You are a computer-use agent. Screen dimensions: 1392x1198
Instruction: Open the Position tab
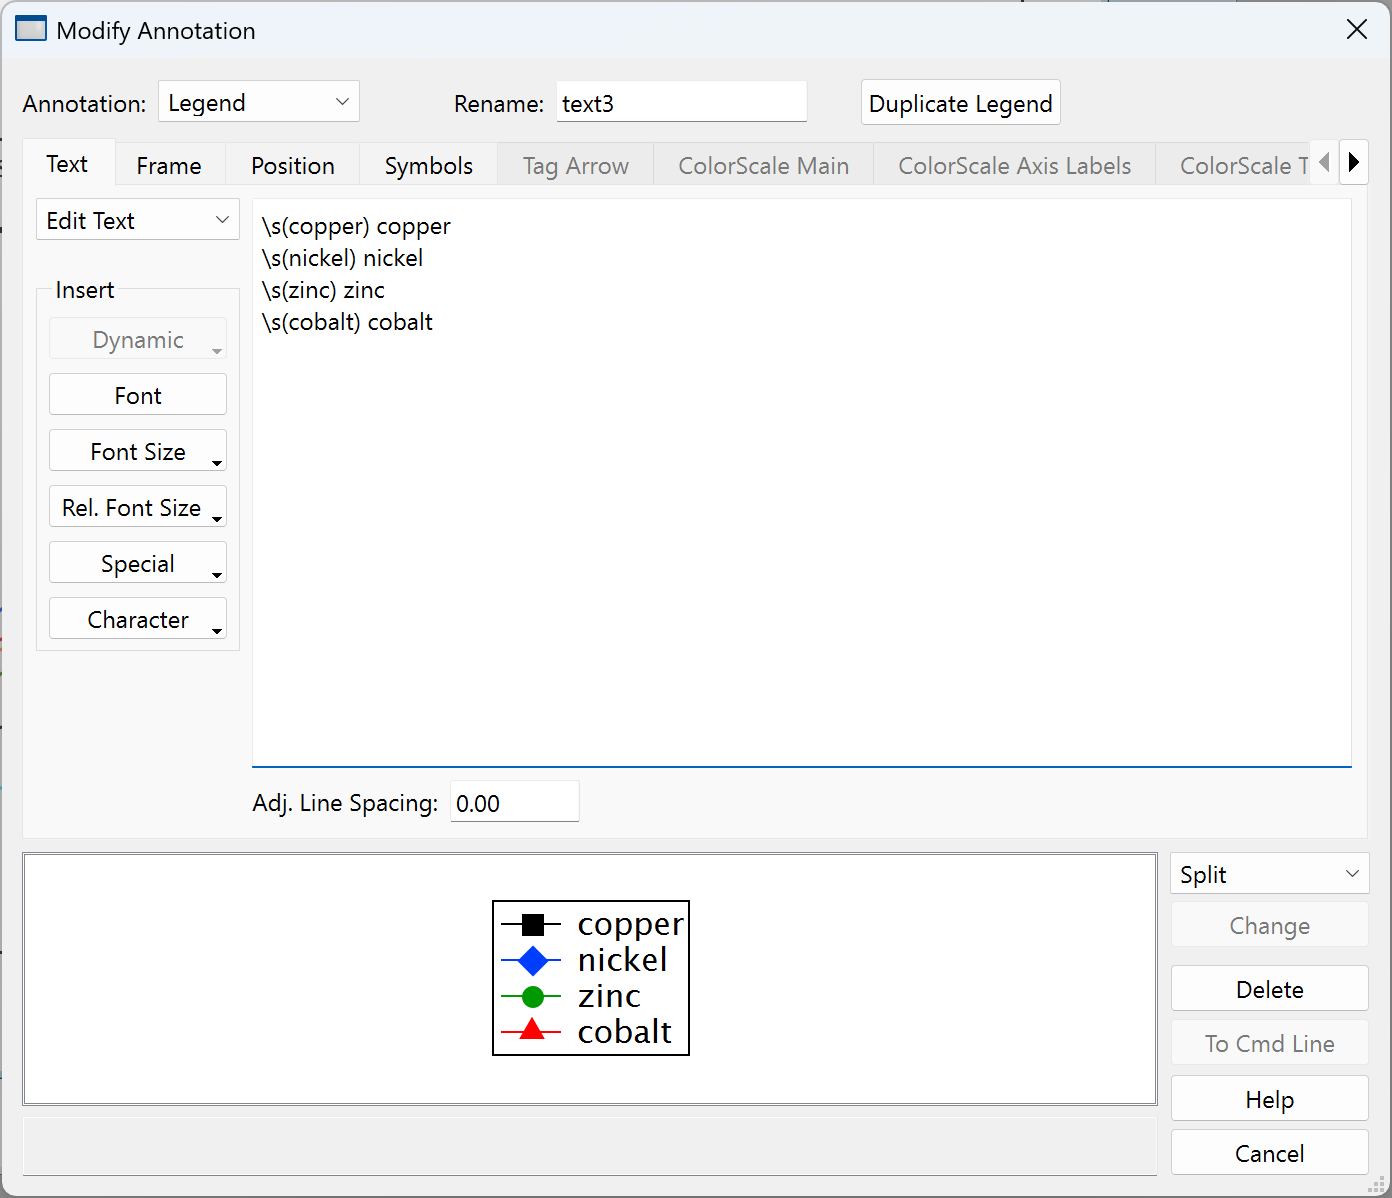pos(292,166)
